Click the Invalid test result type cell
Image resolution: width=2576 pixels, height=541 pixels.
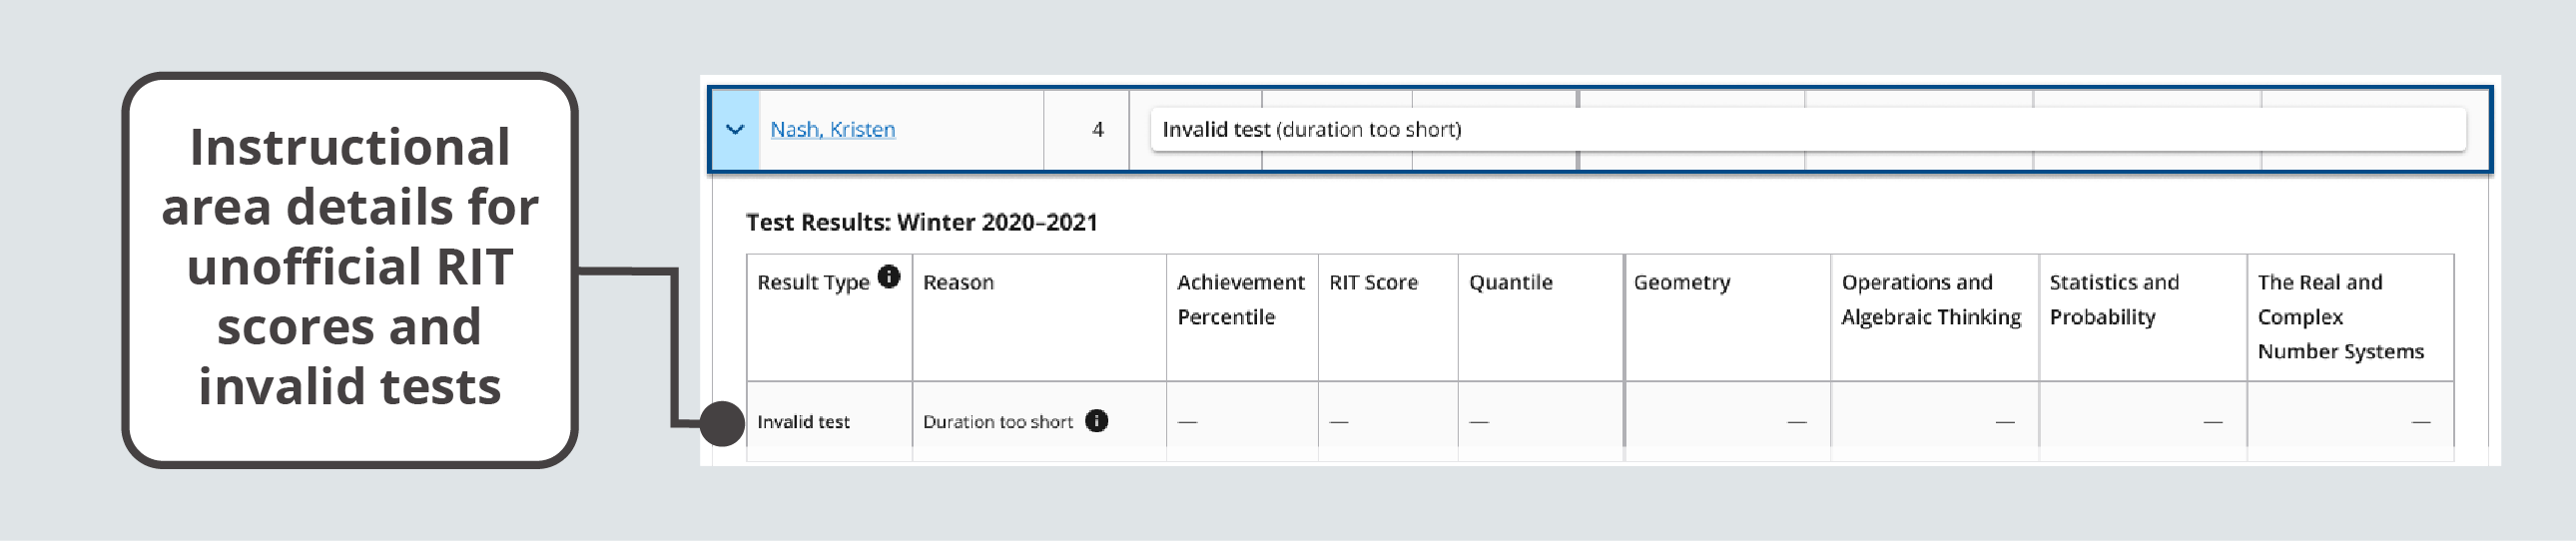(803, 422)
